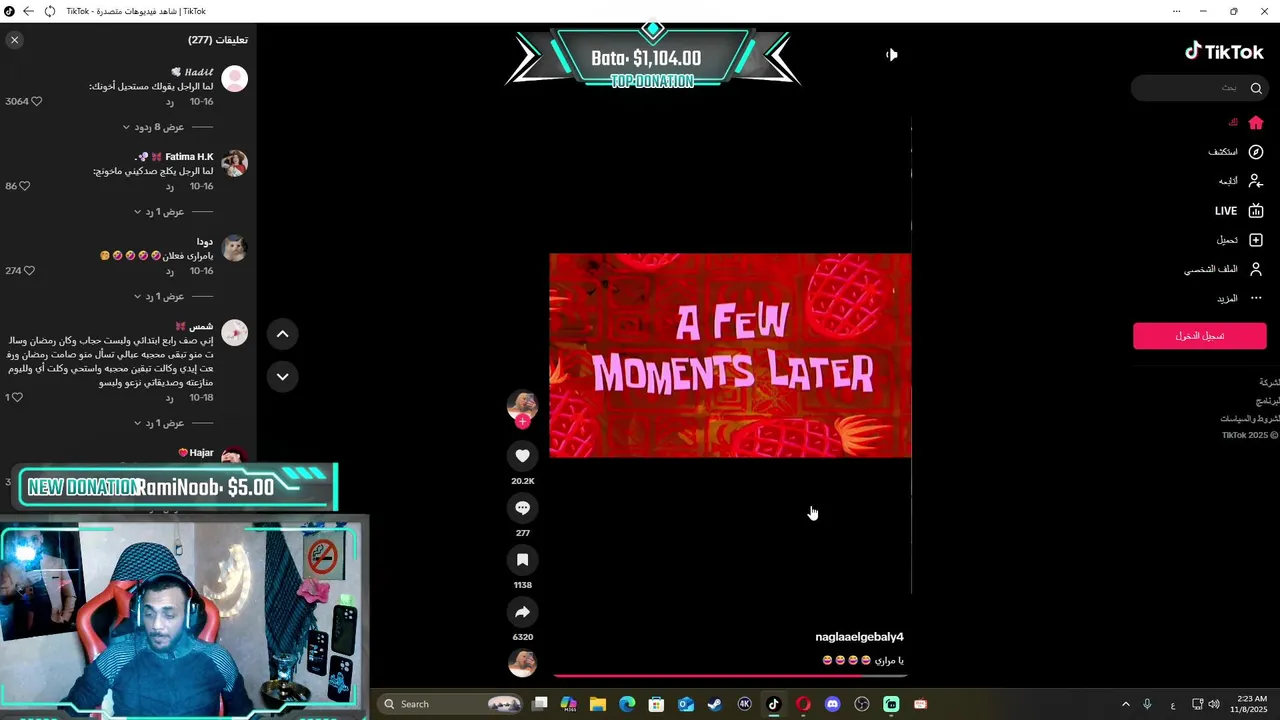The height and width of the screenshot is (720, 1280).
Task: Reply to شمس's comment
Action: 170,397
